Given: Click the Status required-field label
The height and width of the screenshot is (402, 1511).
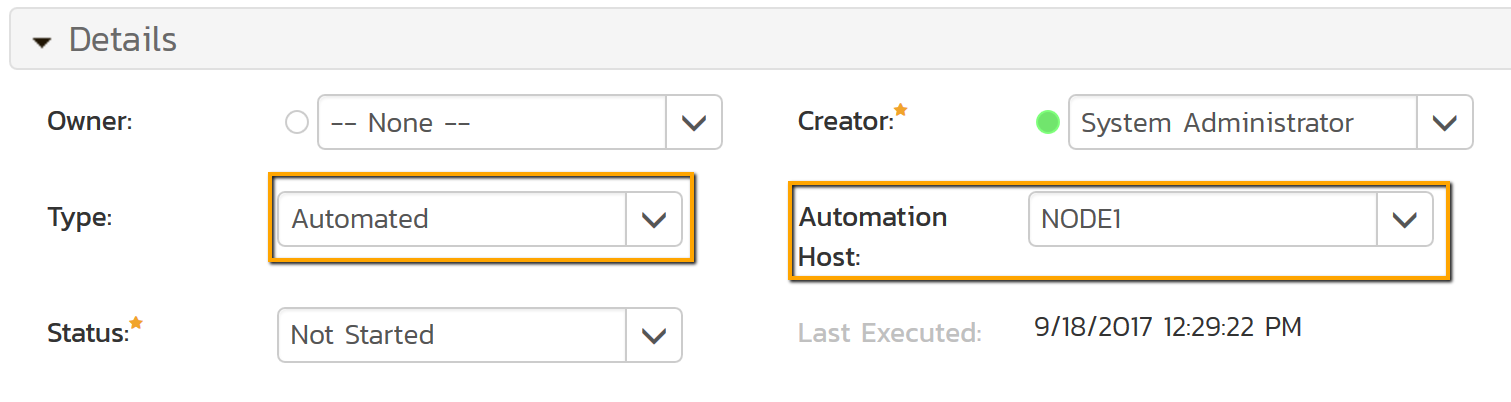Looking at the screenshot, I should [88, 333].
